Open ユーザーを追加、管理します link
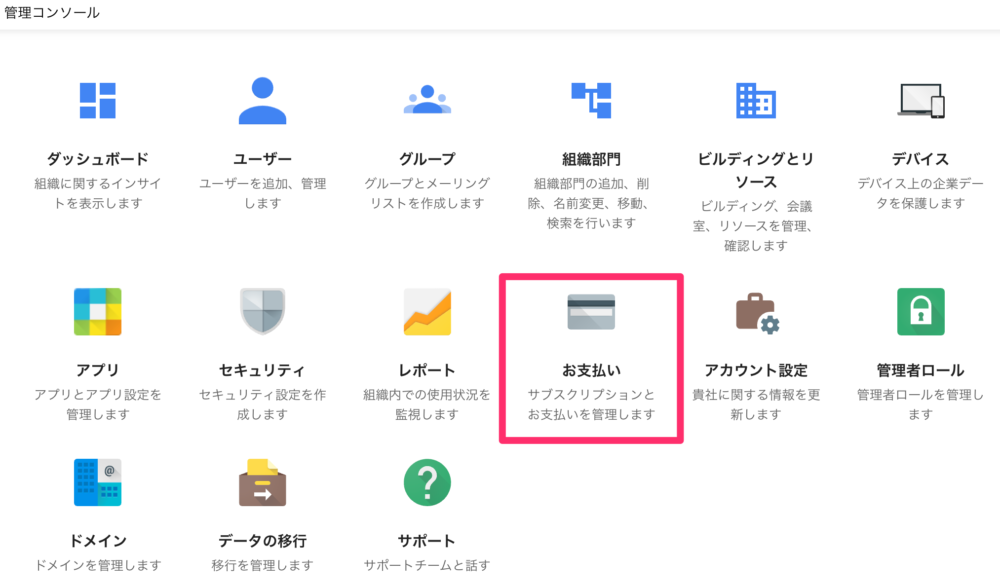This screenshot has width=1000, height=587. [262, 192]
